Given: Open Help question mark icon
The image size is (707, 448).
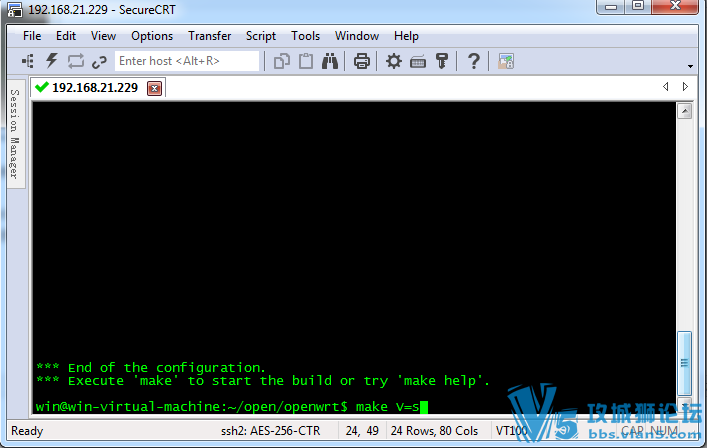Looking at the screenshot, I should 473,61.
